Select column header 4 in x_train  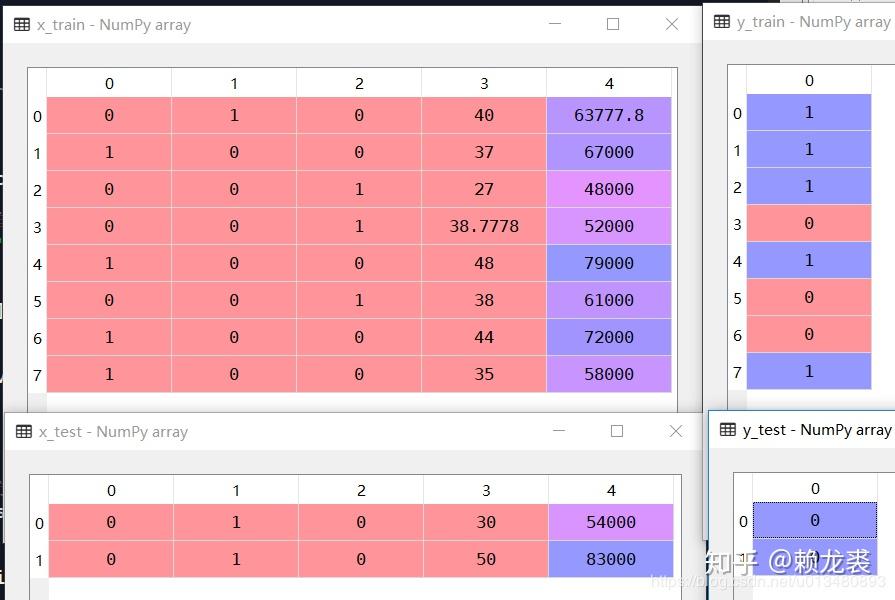tap(609, 83)
